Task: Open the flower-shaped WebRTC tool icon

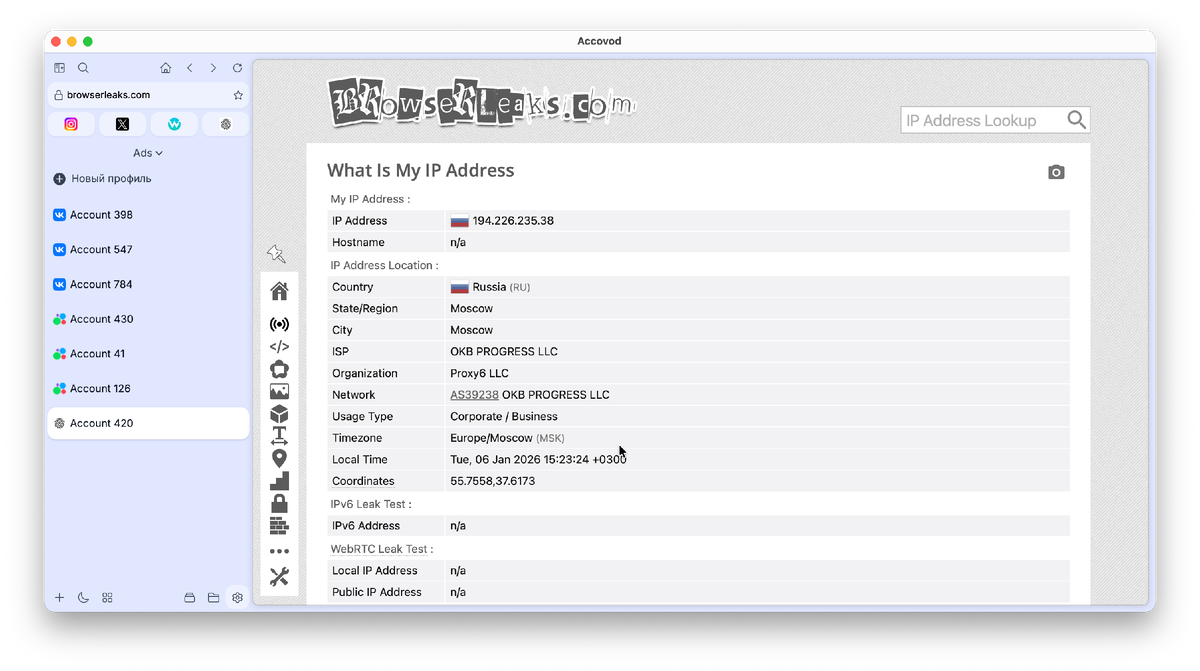Action: (x=279, y=369)
